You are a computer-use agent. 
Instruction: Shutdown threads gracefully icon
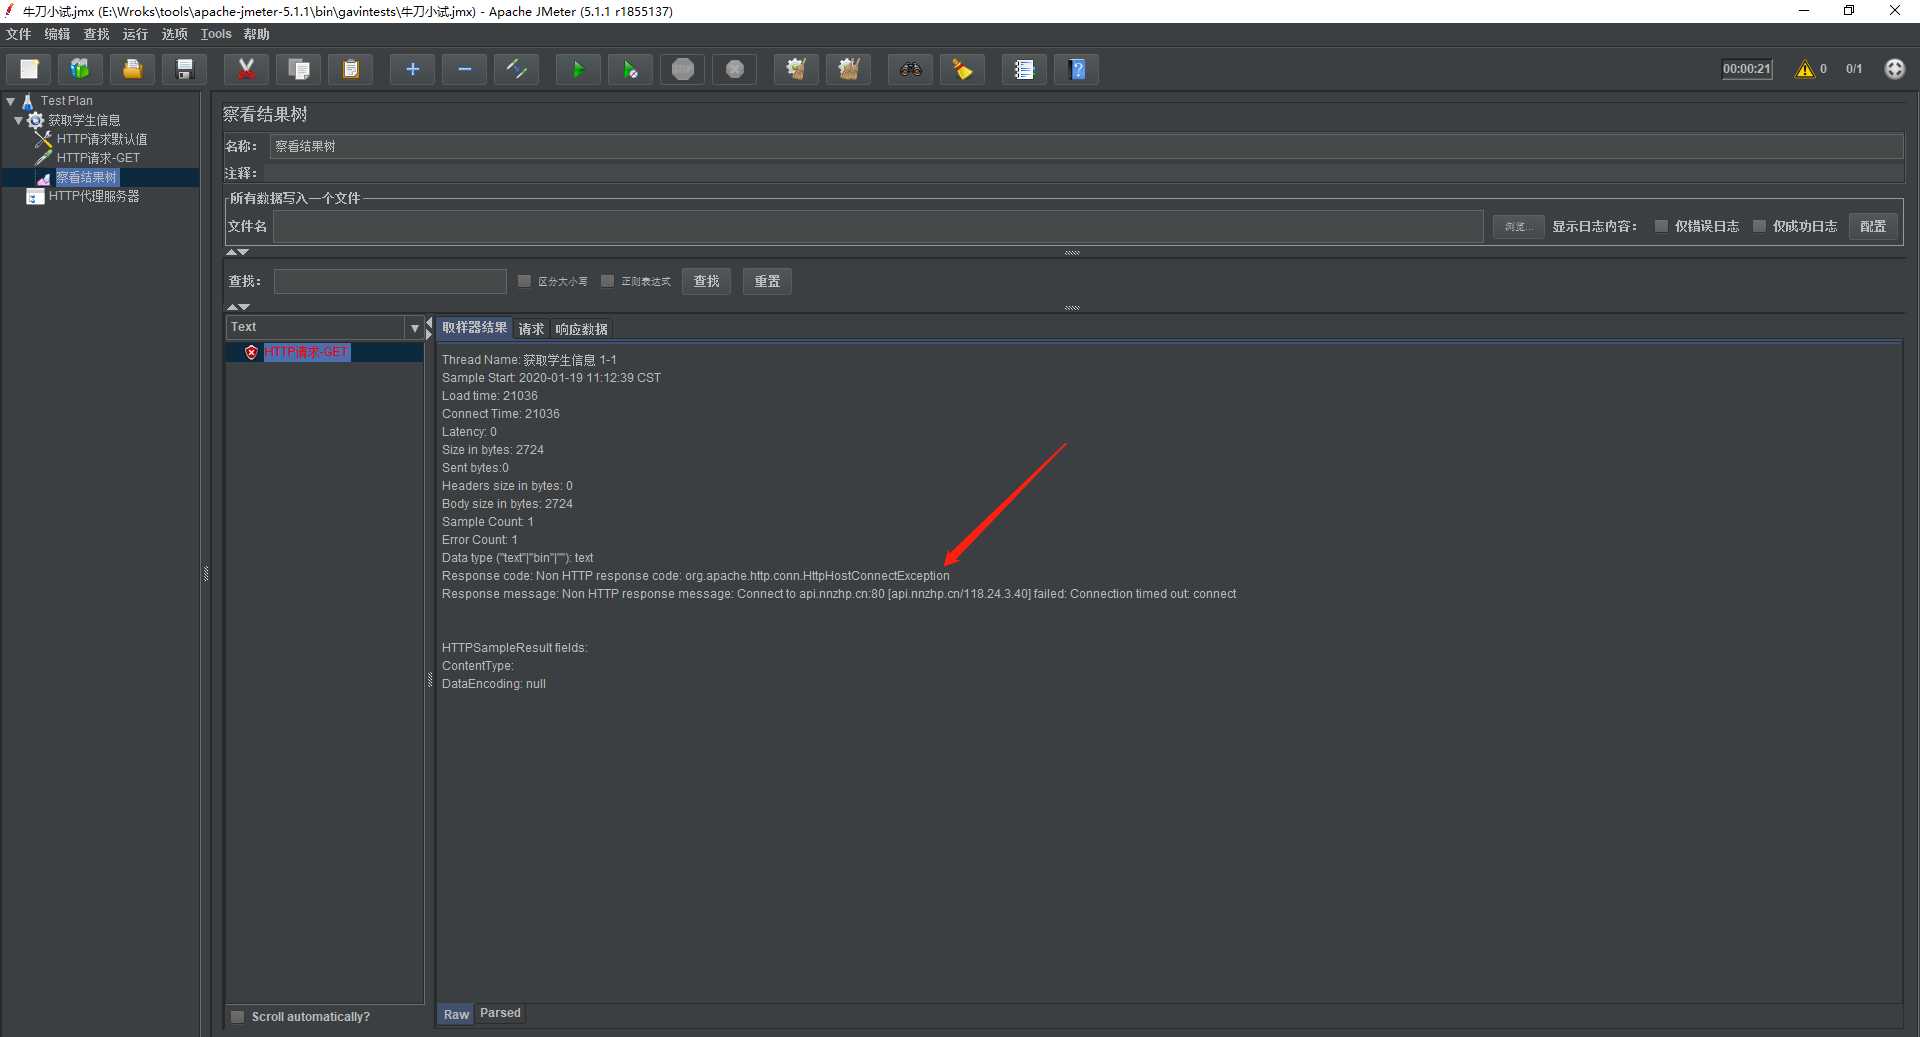(735, 69)
